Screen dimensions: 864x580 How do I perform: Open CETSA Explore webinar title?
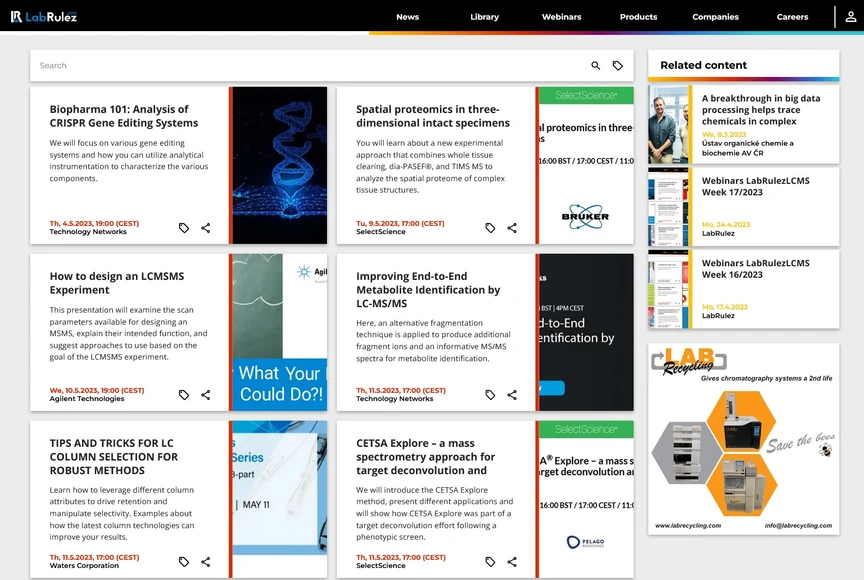click(425, 457)
